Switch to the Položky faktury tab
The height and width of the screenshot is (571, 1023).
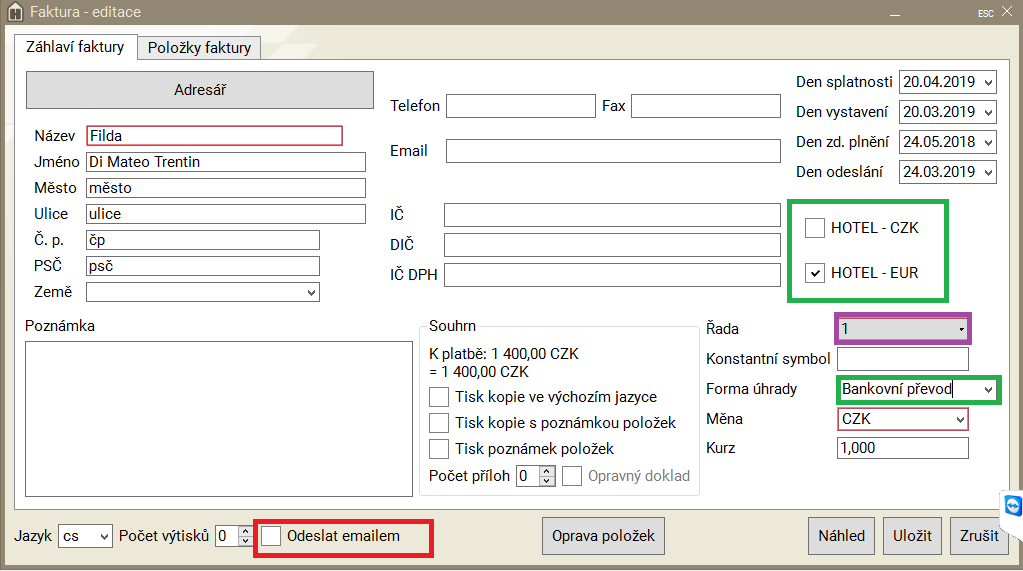(x=199, y=48)
